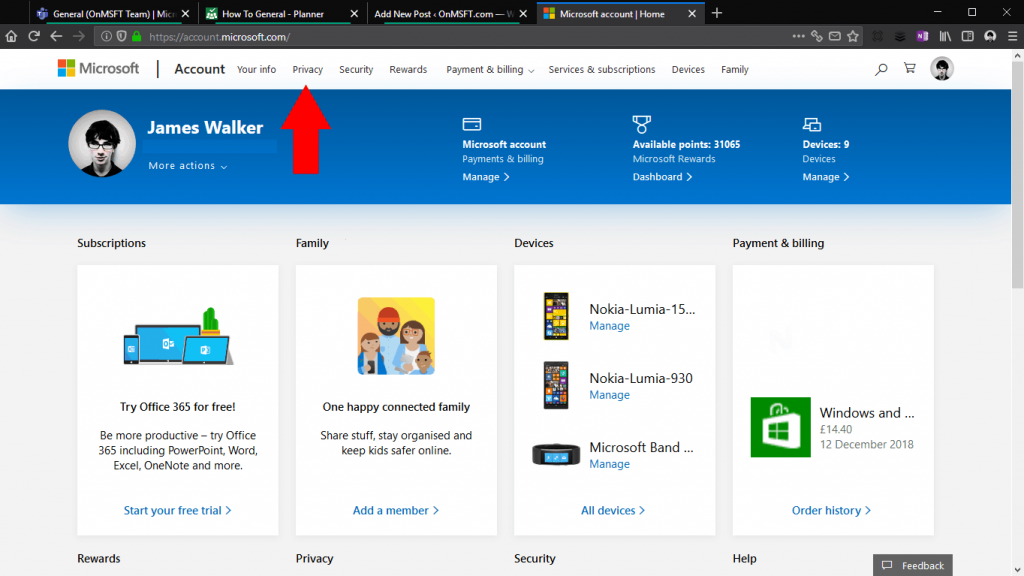The image size is (1024, 576).
Task: Open the page actions three-dot menu
Action: point(798,37)
